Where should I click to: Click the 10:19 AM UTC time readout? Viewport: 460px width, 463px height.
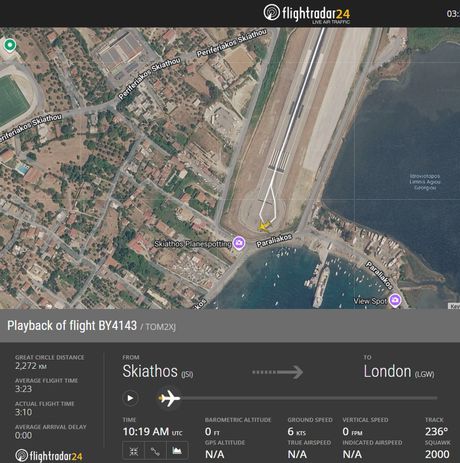tap(153, 432)
